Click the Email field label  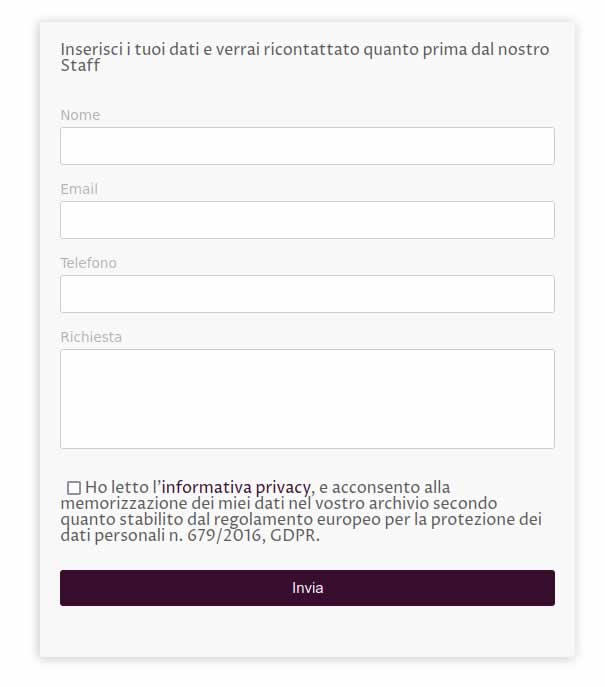79,189
